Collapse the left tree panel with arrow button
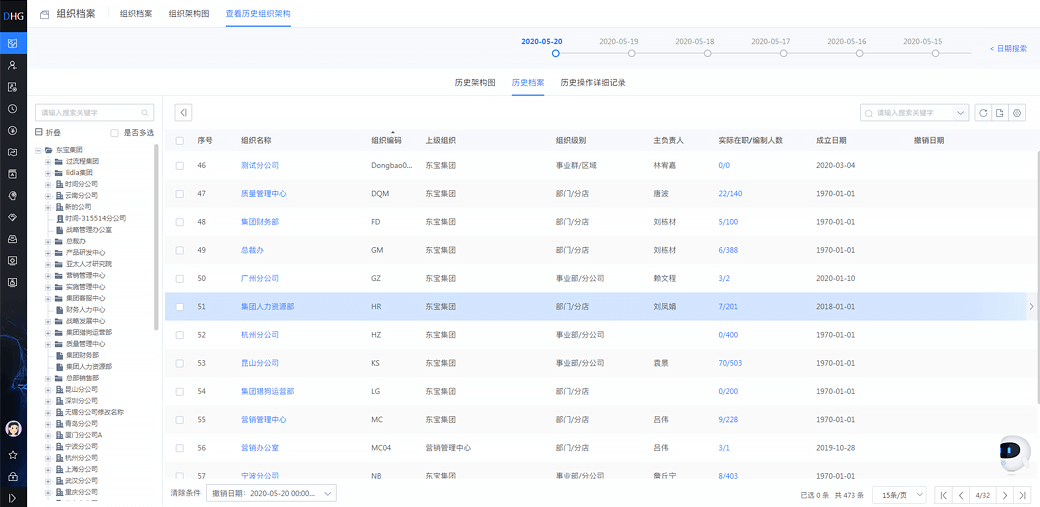 (183, 113)
